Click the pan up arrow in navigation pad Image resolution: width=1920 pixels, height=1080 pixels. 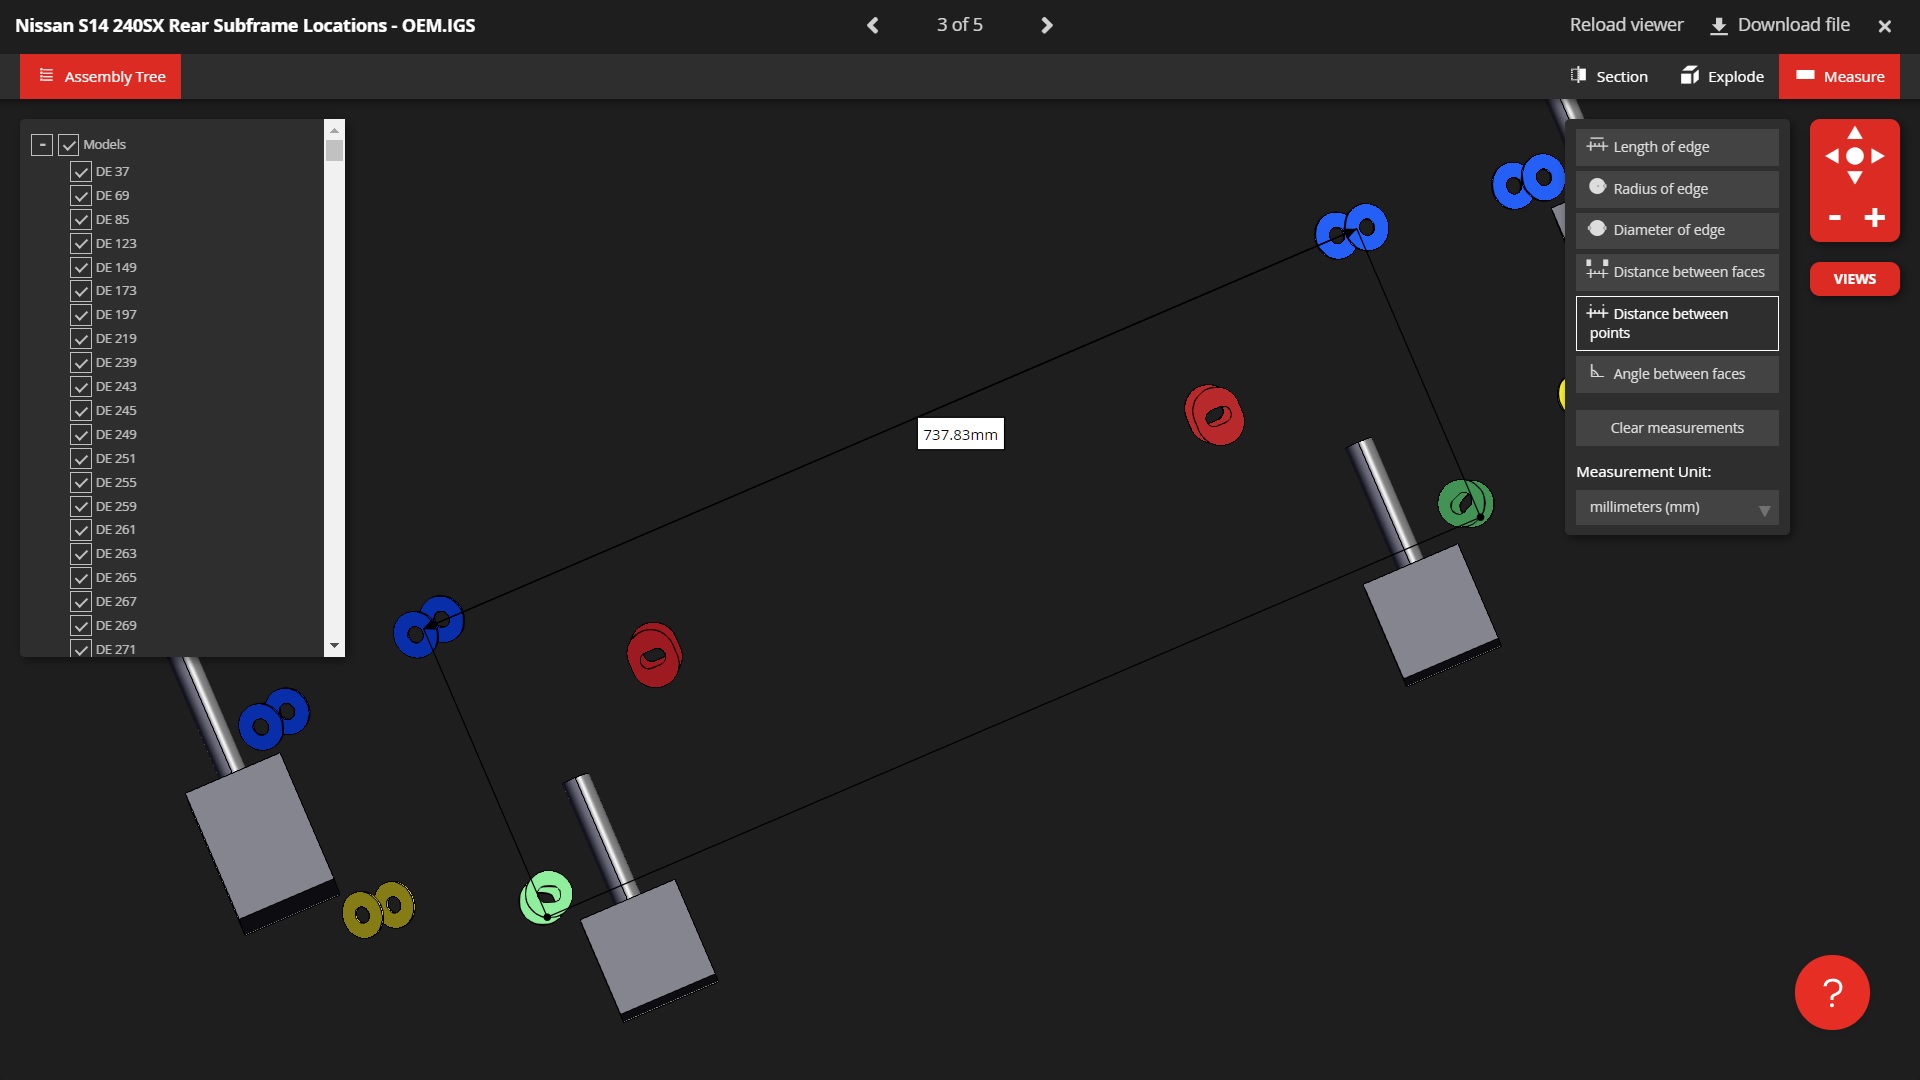(x=1855, y=133)
